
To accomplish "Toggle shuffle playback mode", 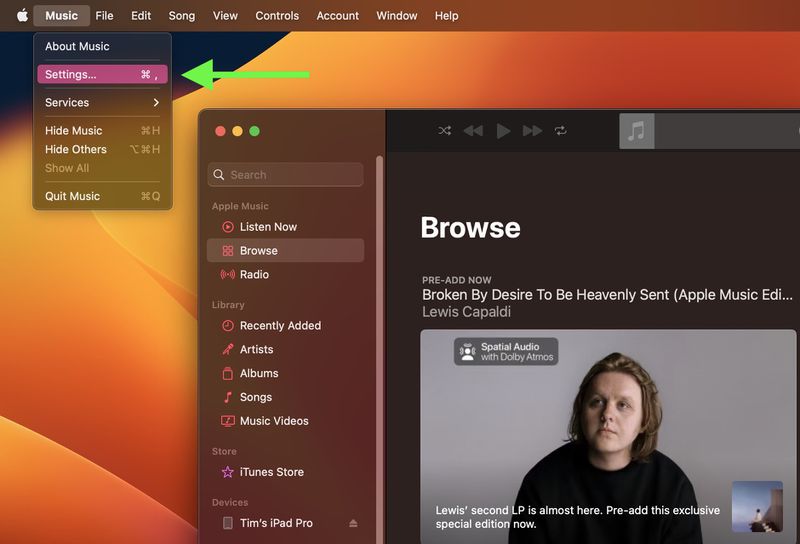I will point(445,131).
